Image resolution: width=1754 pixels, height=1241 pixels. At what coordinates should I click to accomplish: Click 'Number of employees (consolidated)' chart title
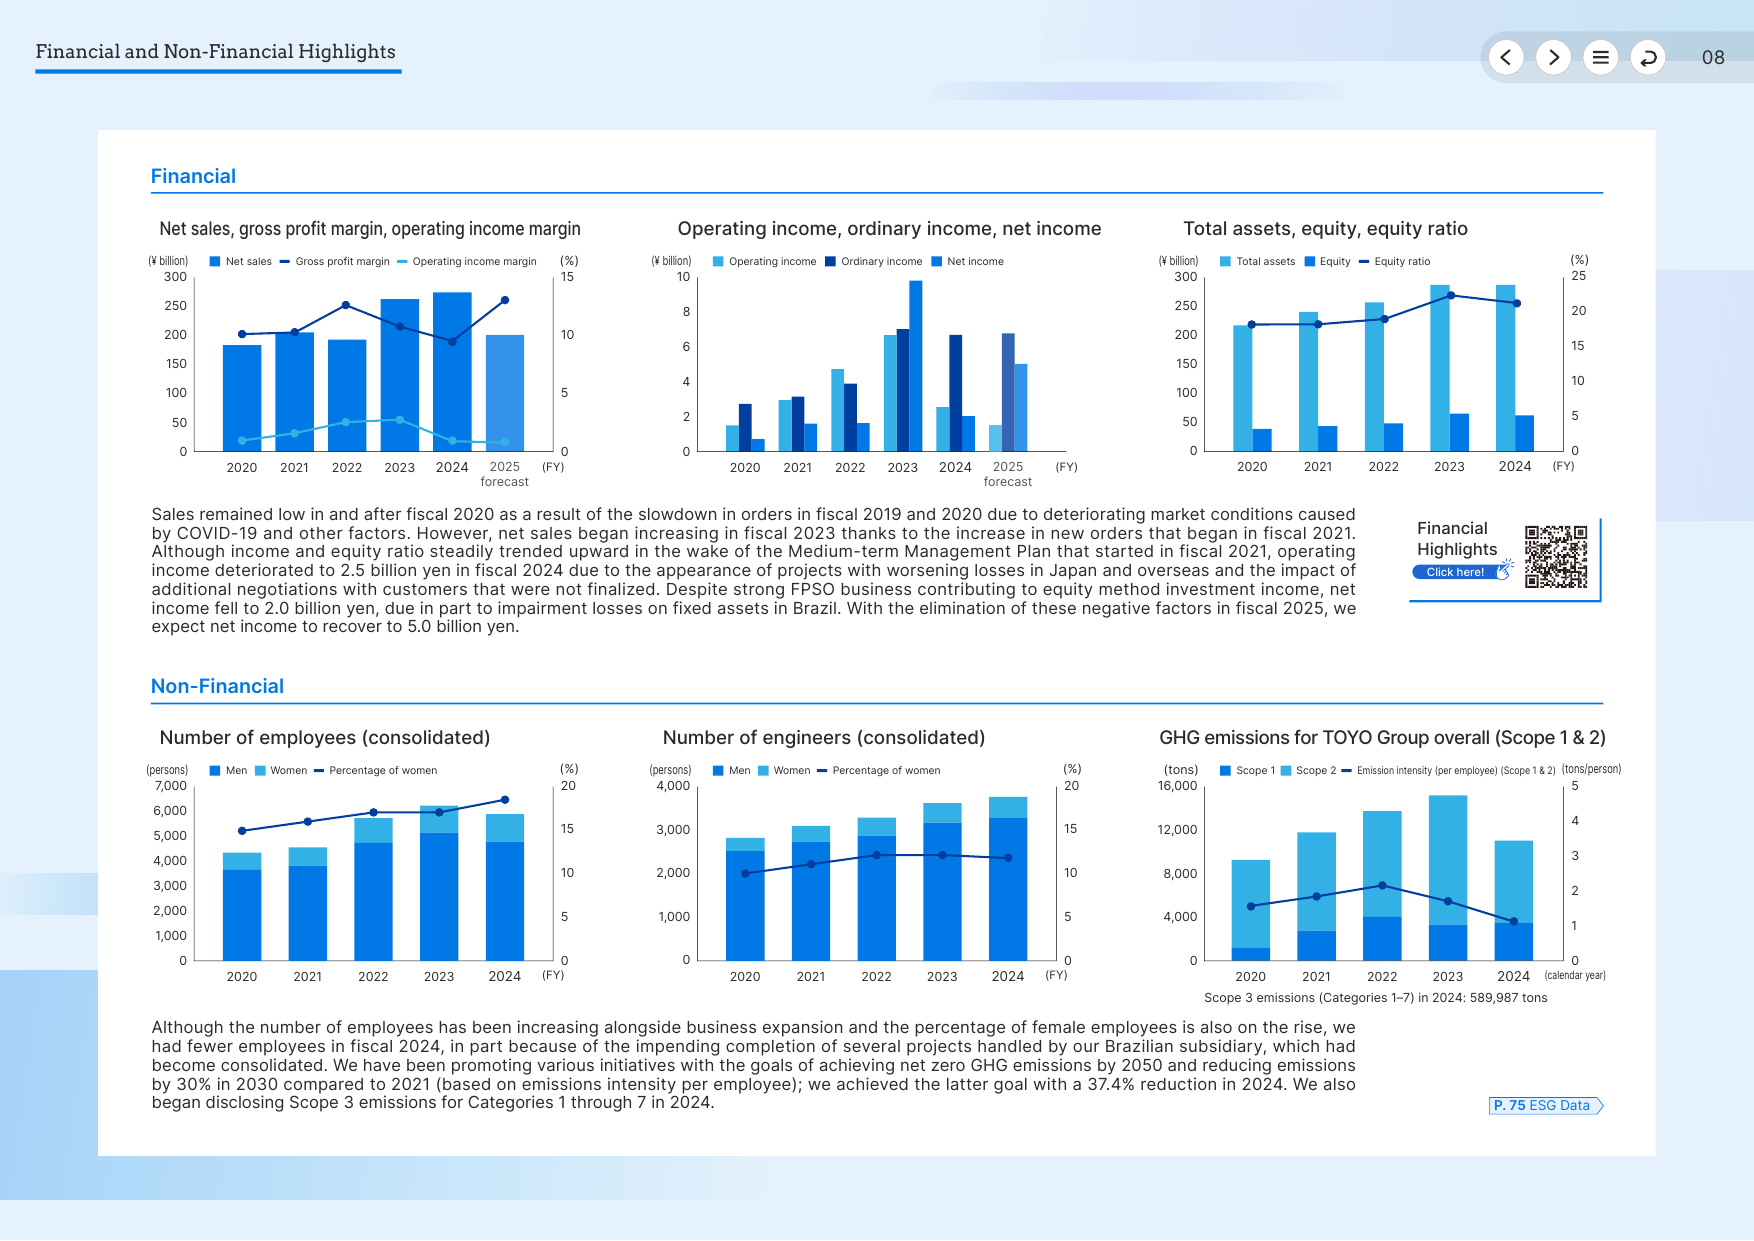coord(325,738)
